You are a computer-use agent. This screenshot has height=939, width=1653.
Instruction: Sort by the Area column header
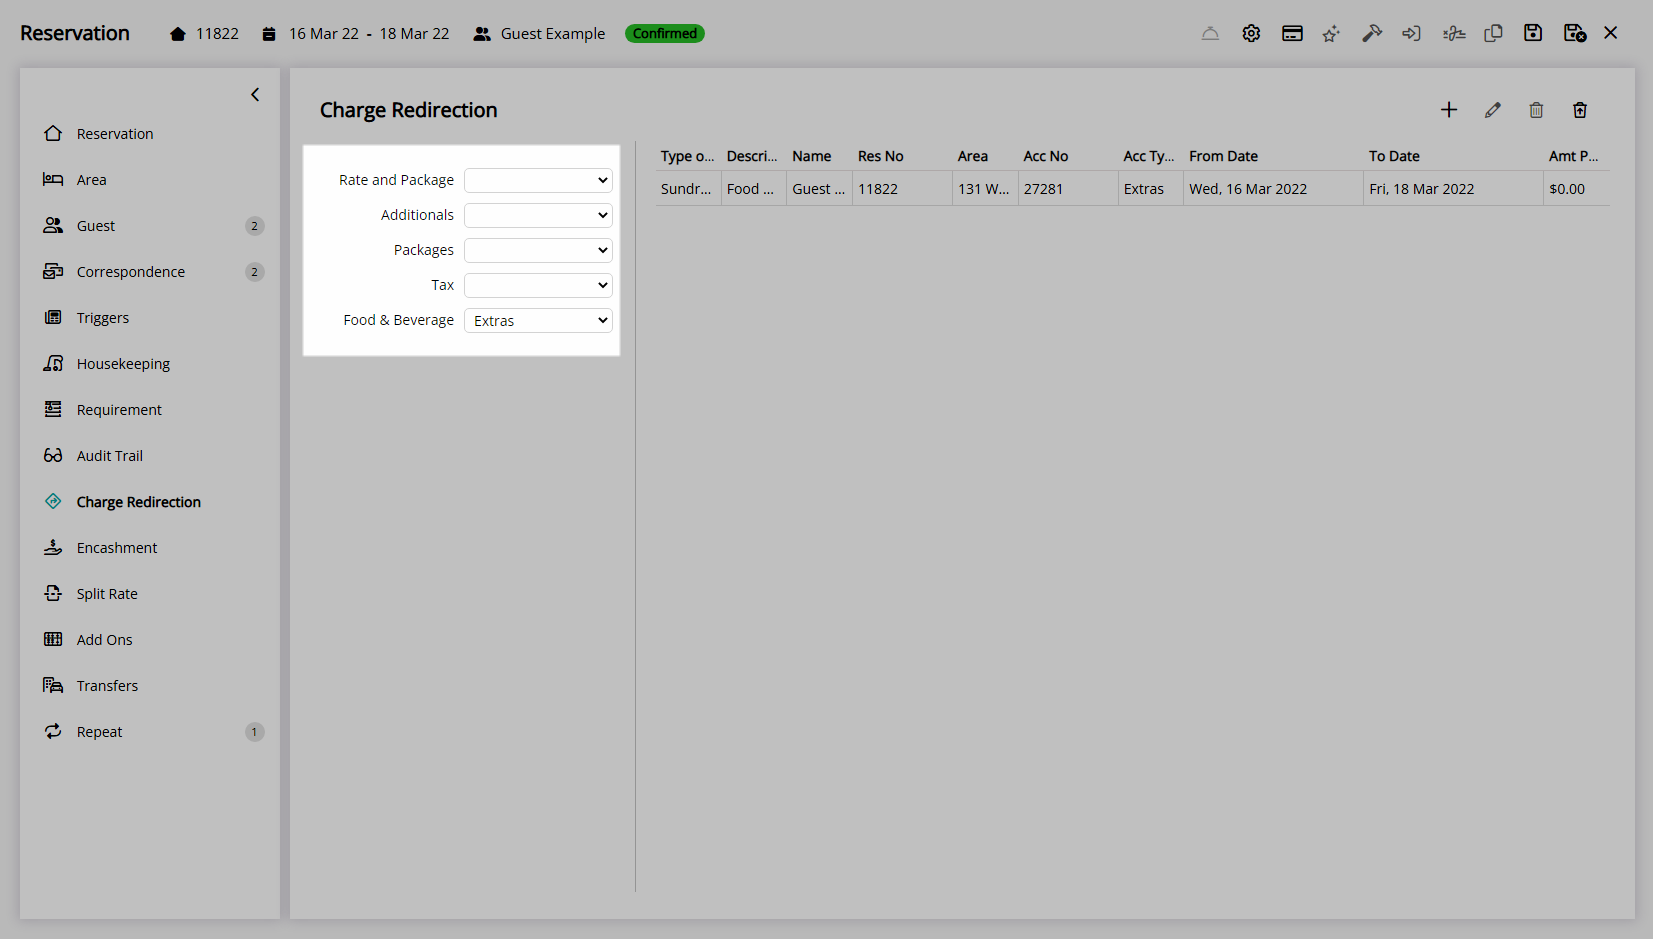[972, 156]
